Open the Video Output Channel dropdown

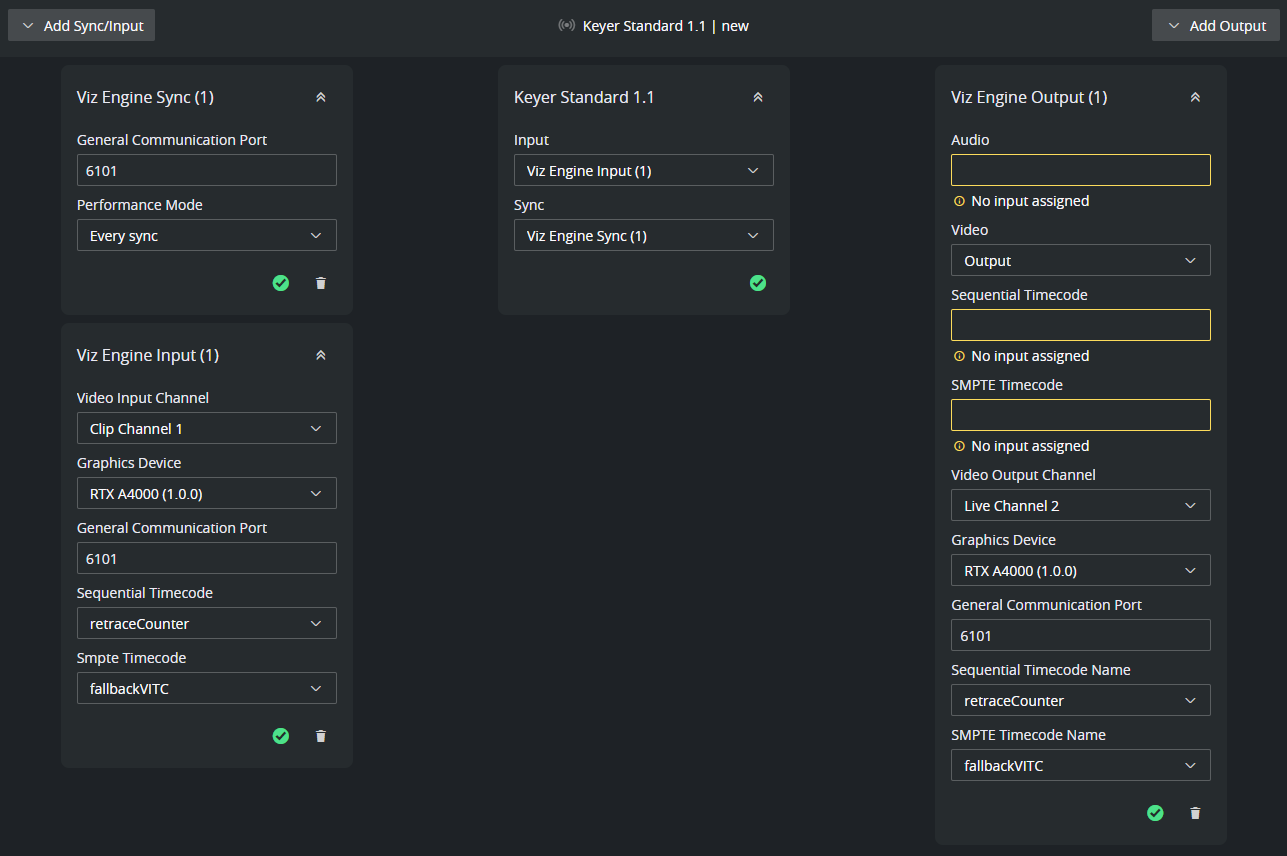pos(1081,506)
